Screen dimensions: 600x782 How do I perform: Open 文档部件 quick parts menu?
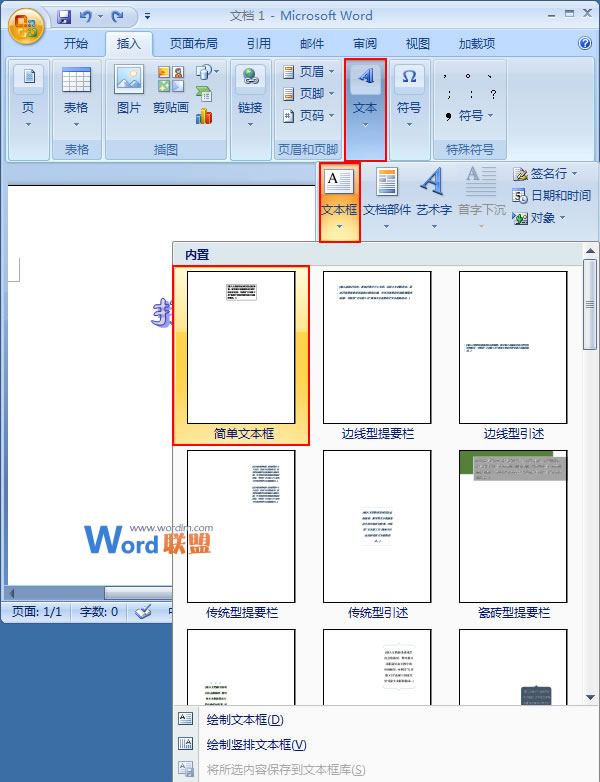point(387,199)
